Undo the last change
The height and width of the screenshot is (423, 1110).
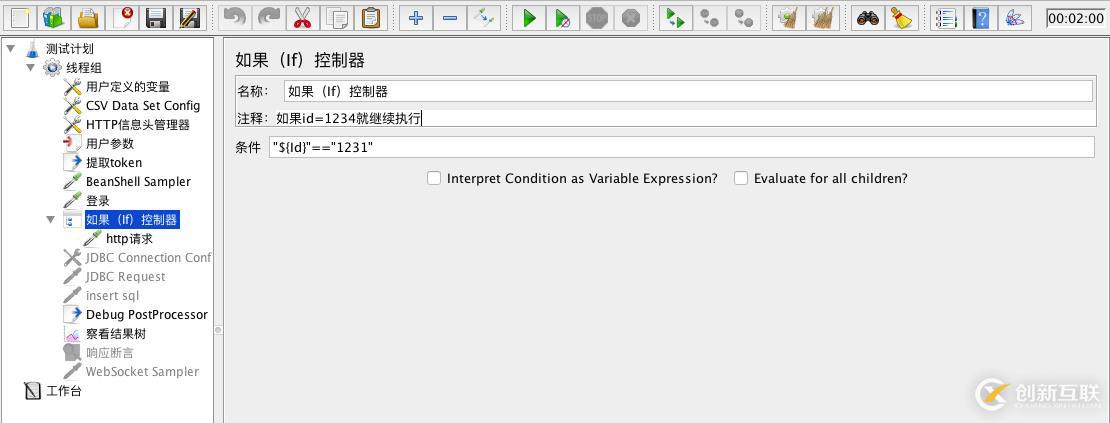[x=235, y=18]
